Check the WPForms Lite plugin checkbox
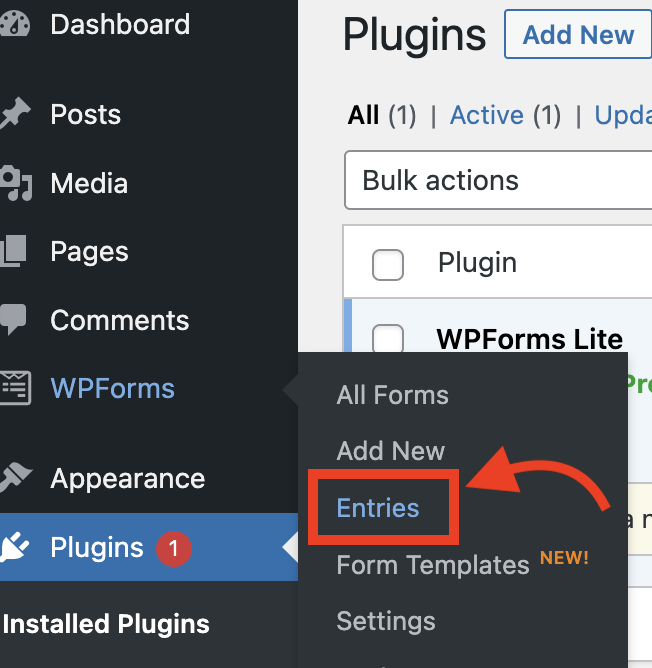This screenshot has width=652, height=668. 388,339
